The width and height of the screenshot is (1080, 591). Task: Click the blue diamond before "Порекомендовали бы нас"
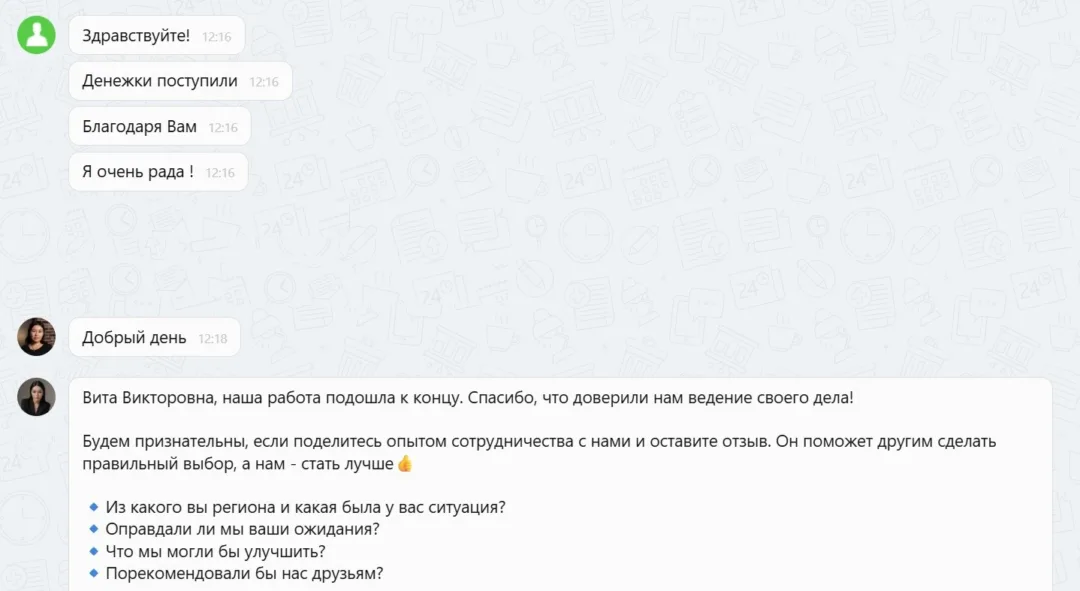pyautogui.click(x=94, y=573)
